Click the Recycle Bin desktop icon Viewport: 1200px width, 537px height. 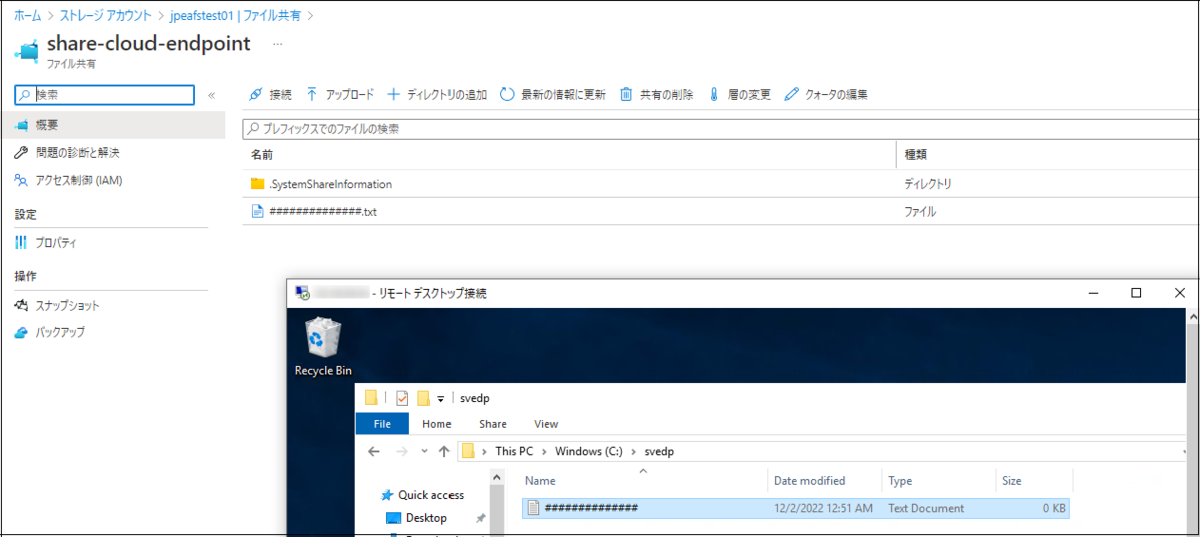pyautogui.click(x=323, y=348)
